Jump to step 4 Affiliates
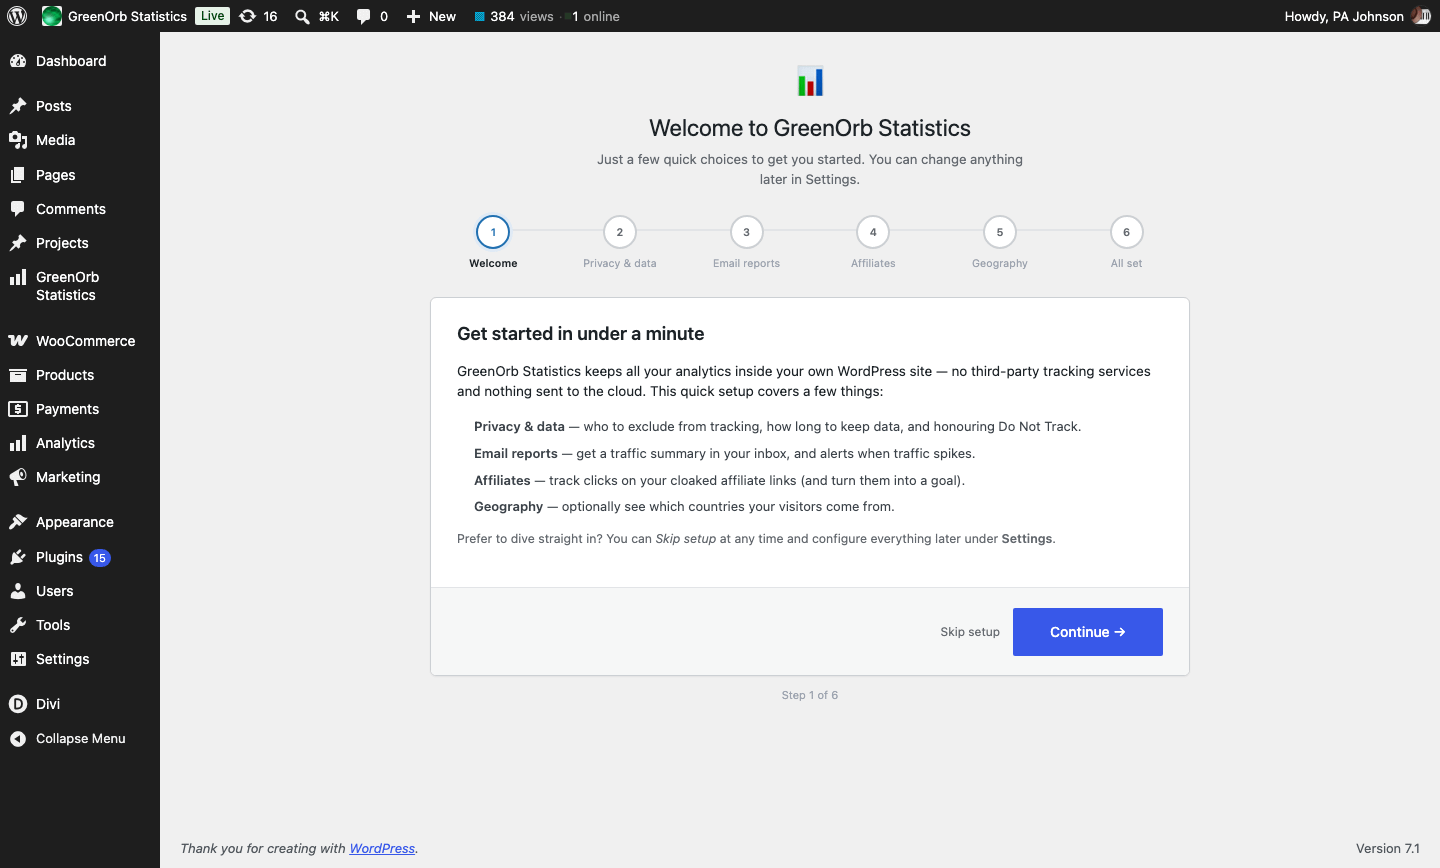1440x868 pixels. pos(873,232)
